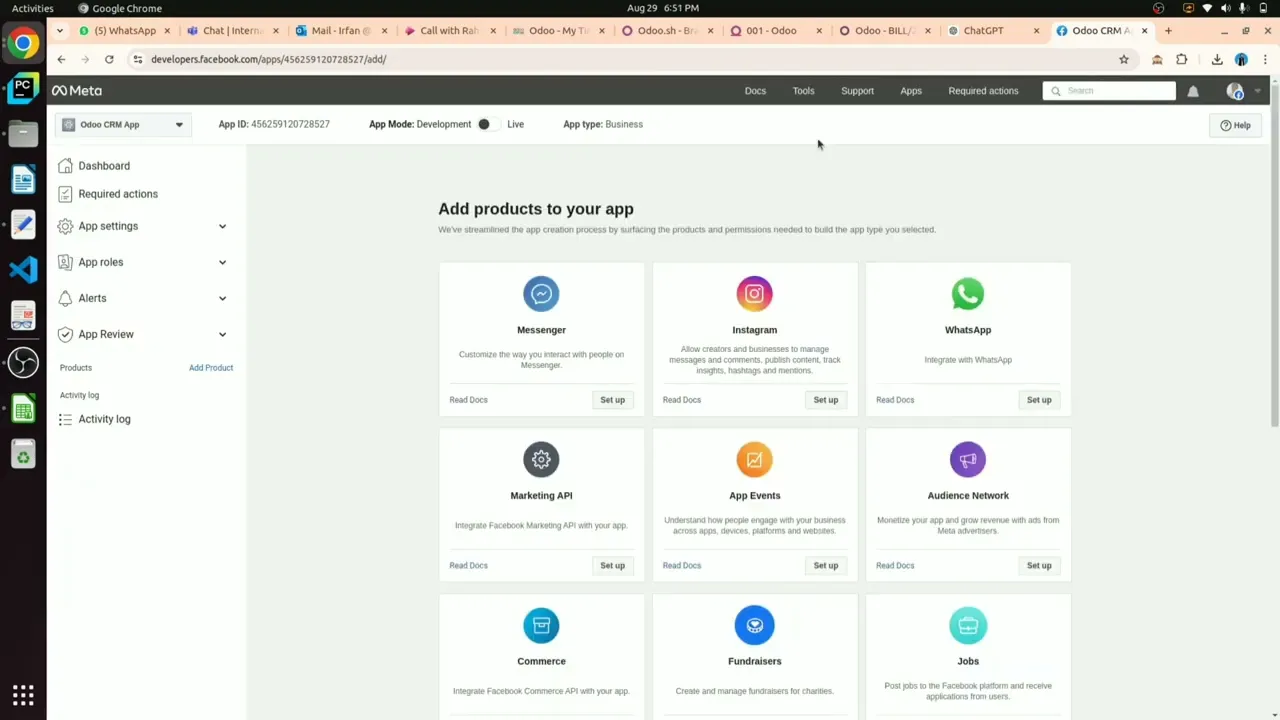Open notifications bell icon

coord(1193,91)
